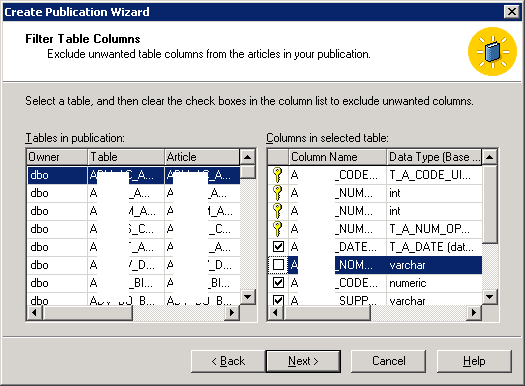
Task: Sort by the Owner column header
Action: pos(57,157)
